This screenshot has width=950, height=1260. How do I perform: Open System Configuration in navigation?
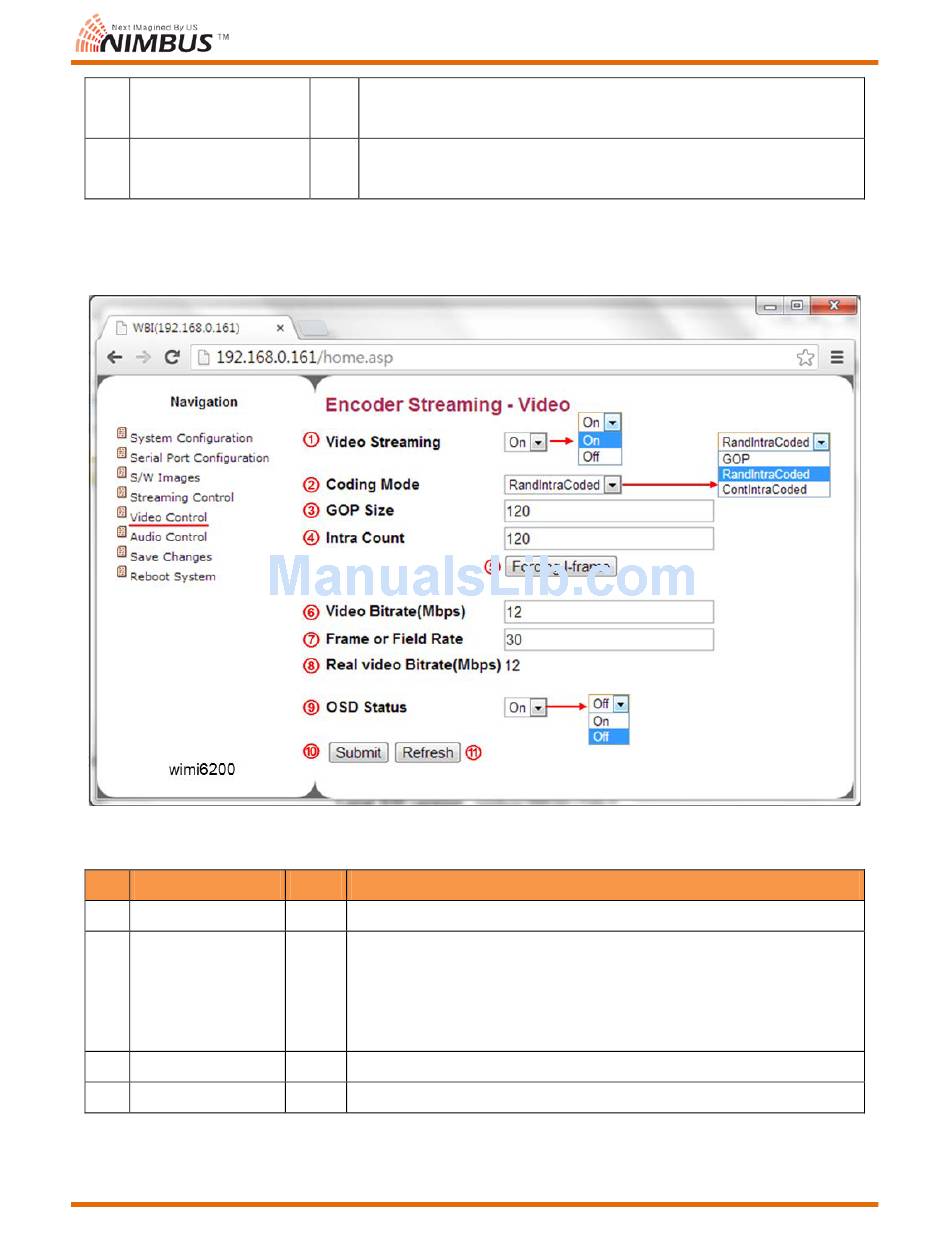pos(191,438)
